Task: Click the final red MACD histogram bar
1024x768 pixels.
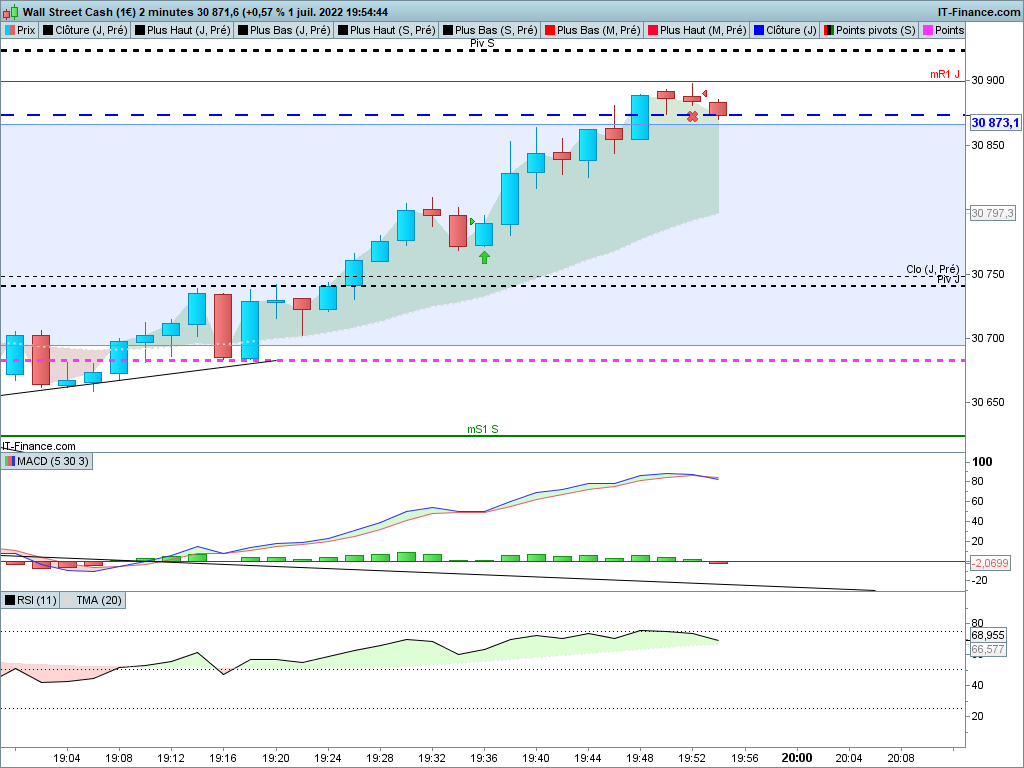Action: coord(718,562)
